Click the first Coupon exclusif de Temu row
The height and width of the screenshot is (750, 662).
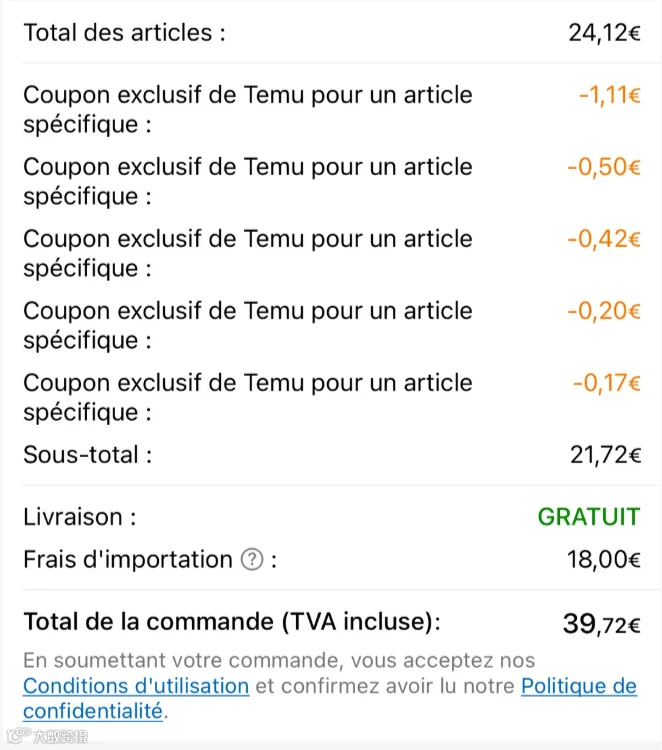point(332,110)
